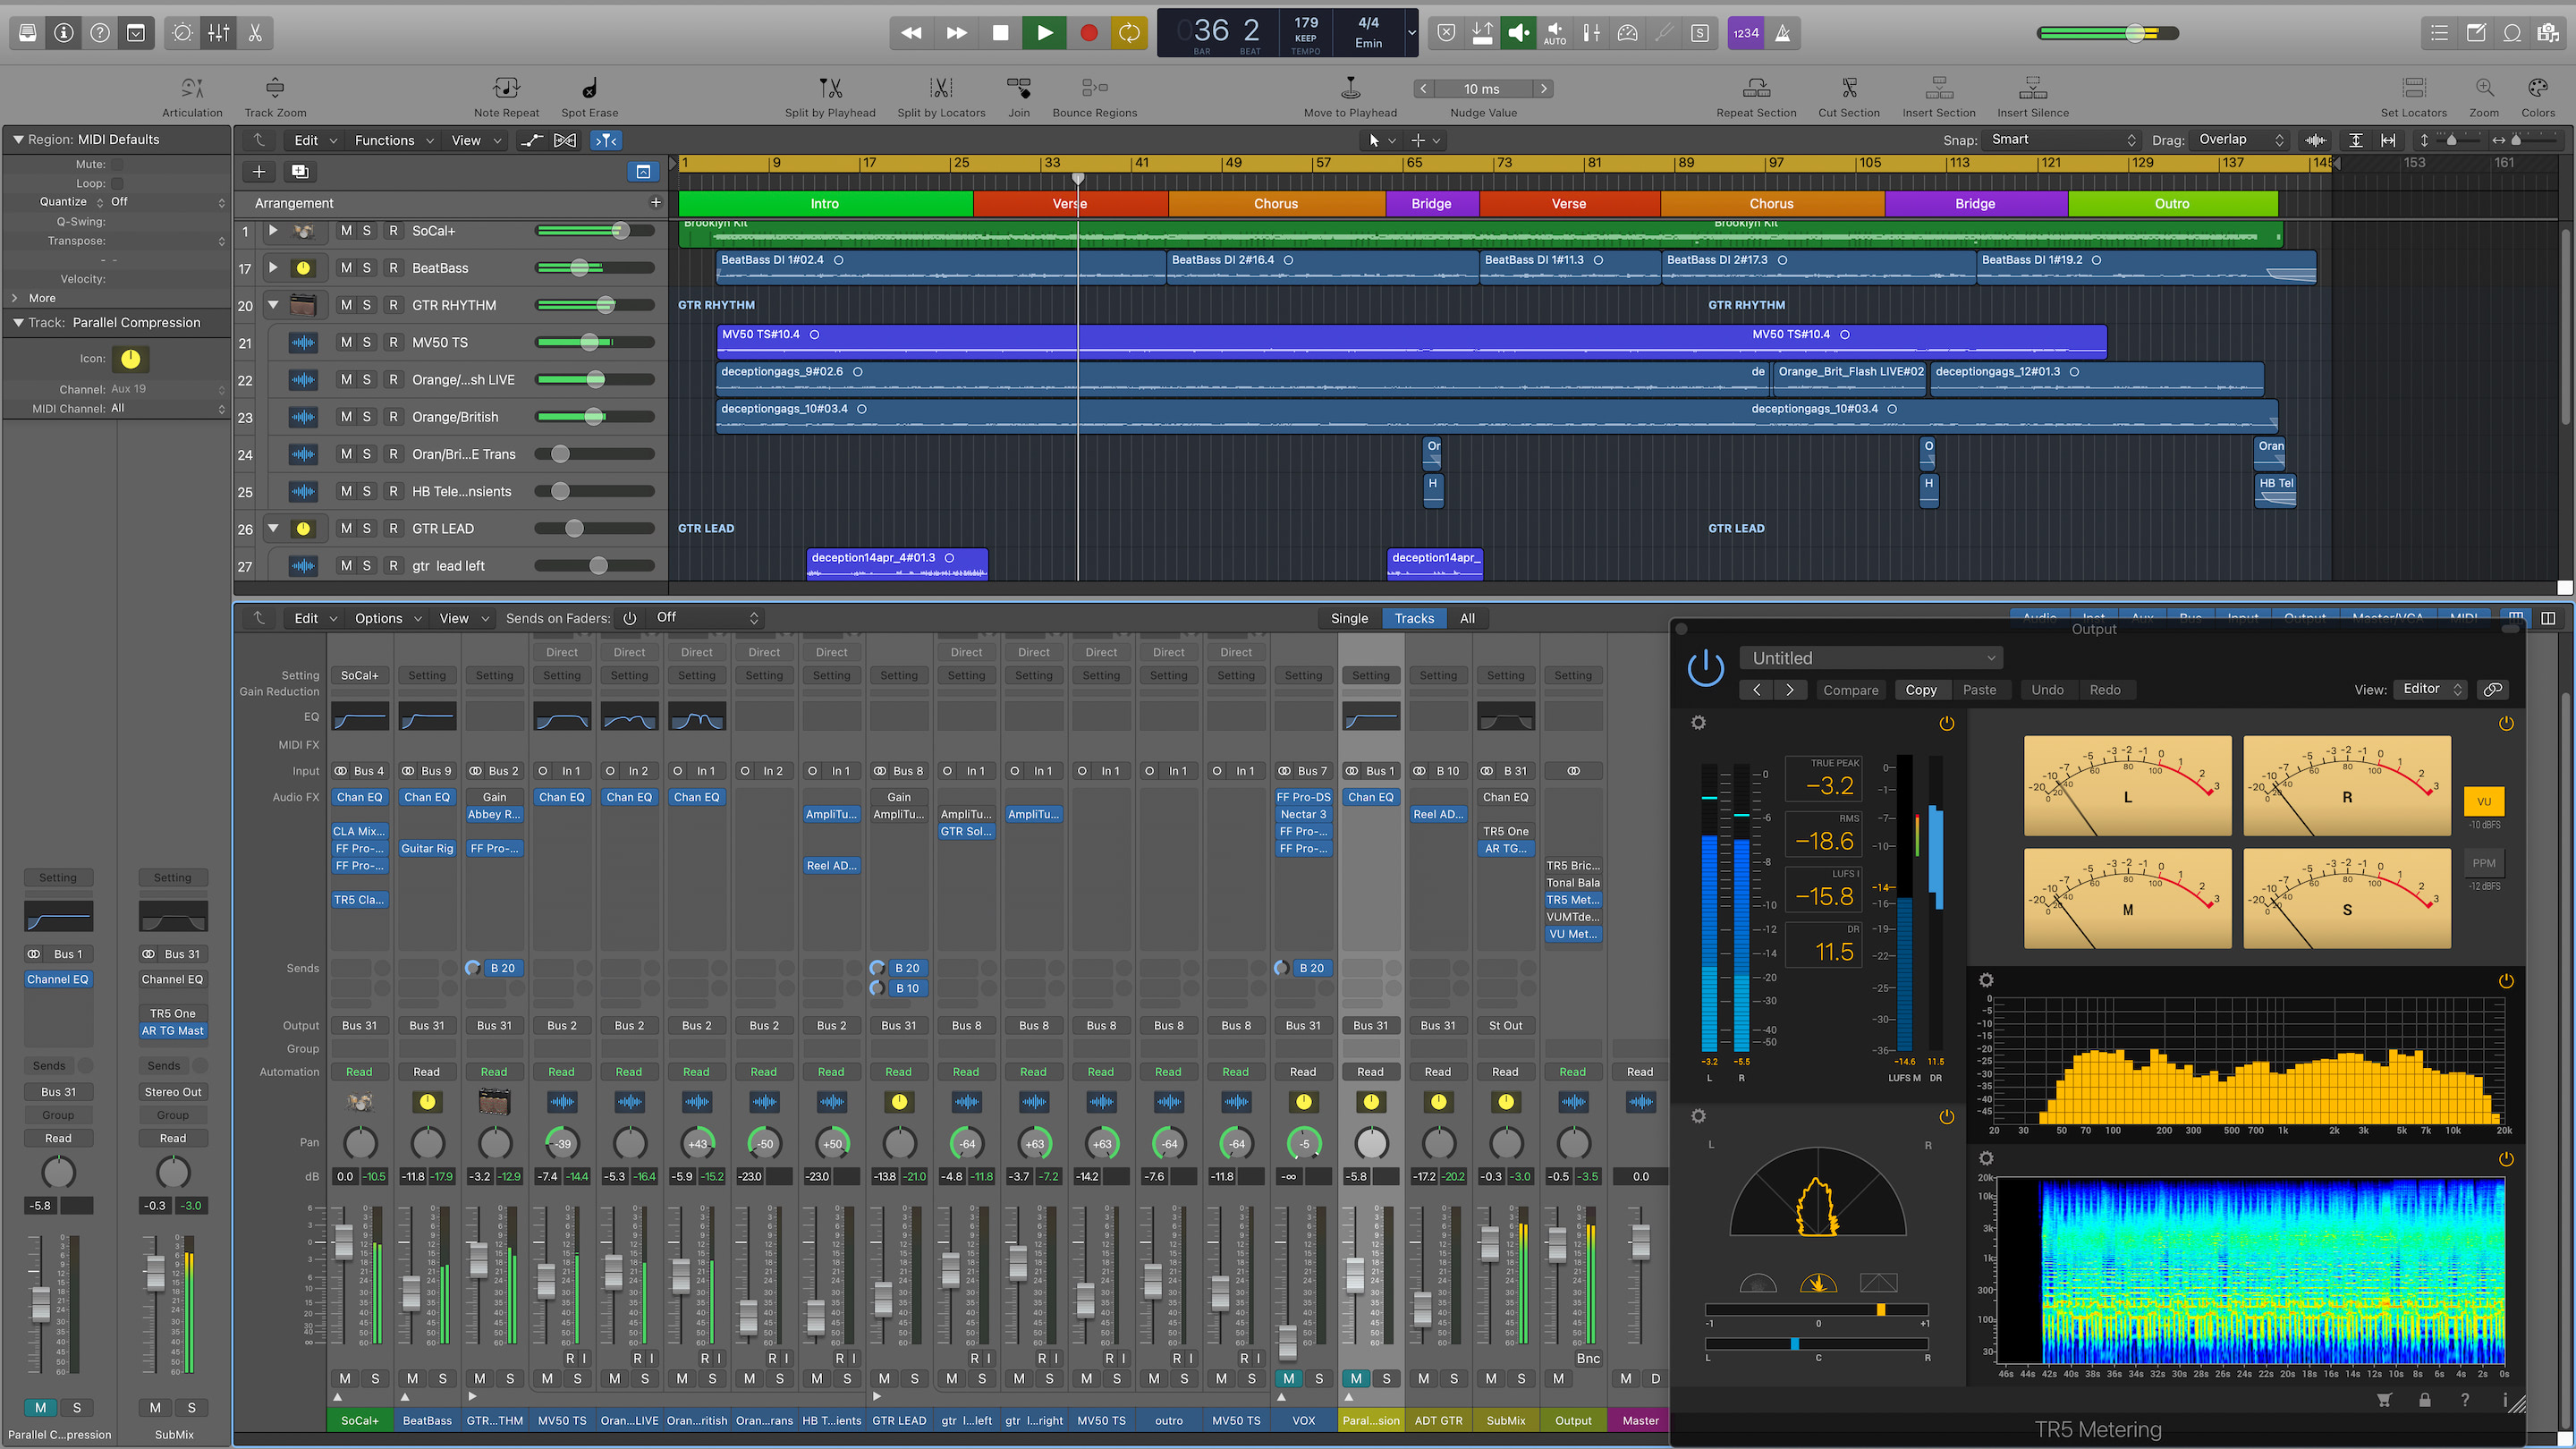Toggle the Metronome click button
Screen dimensions: 2576x1449
(x=1783, y=33)
